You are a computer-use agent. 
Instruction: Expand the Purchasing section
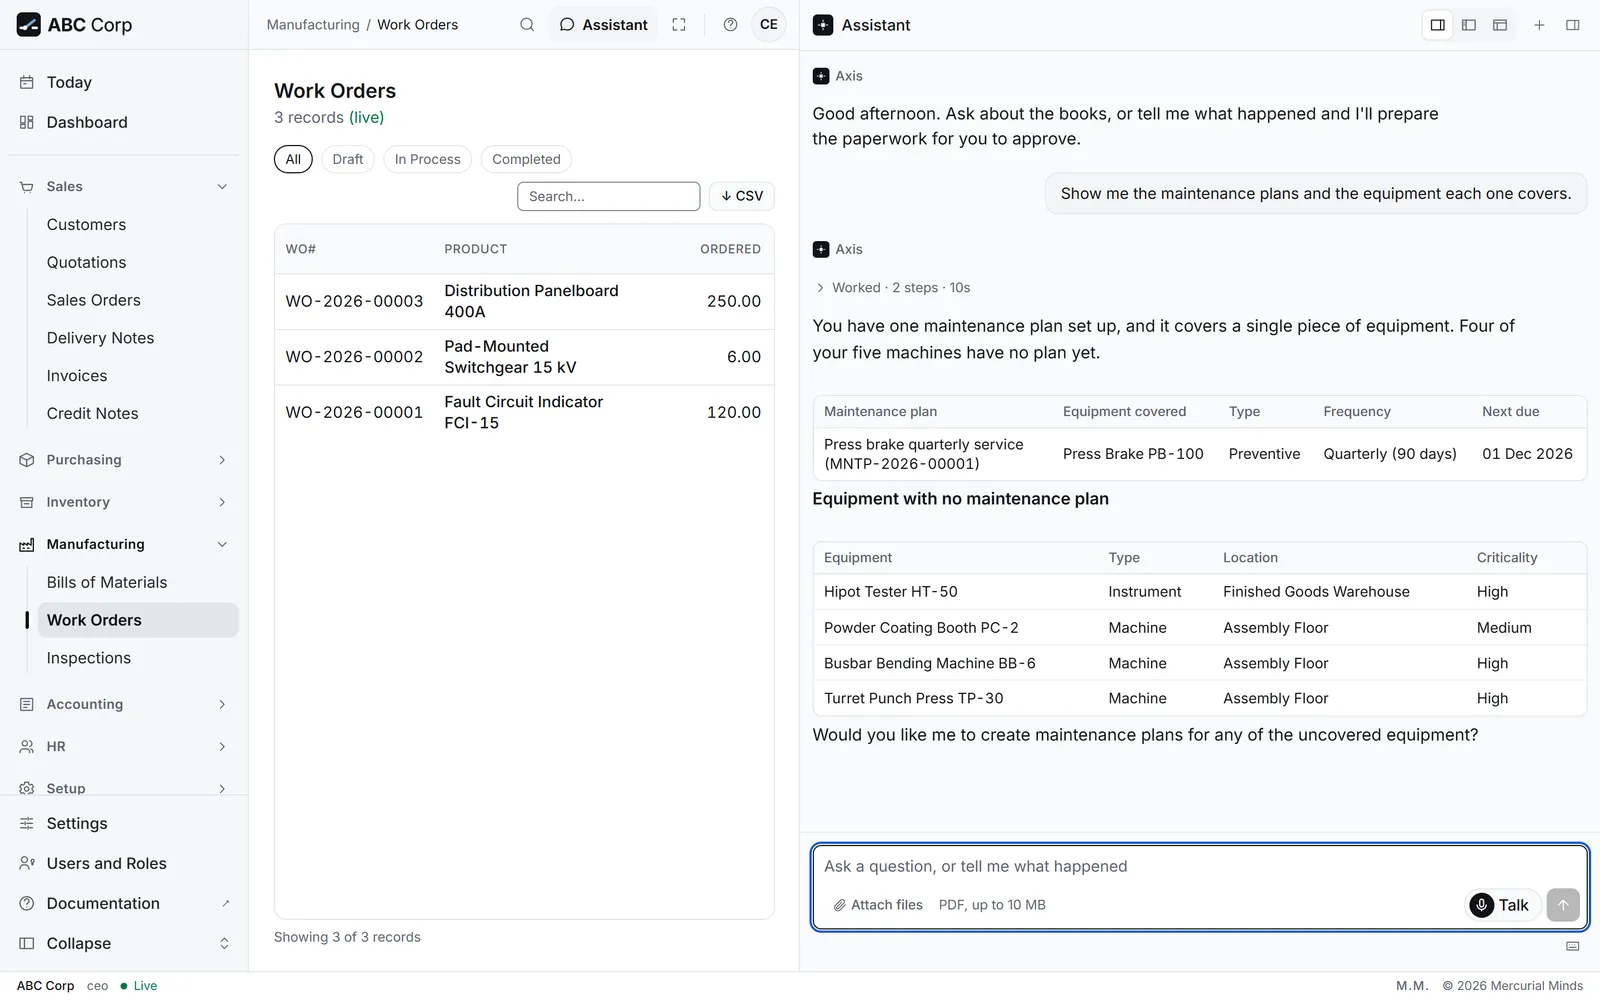tap(124, 460)
